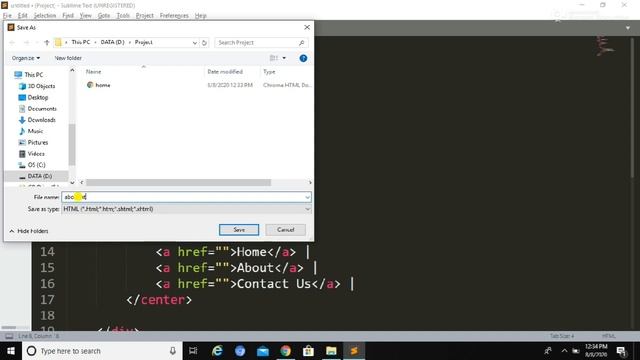Open the File name history dropdown arrow

tap(307, 197)
